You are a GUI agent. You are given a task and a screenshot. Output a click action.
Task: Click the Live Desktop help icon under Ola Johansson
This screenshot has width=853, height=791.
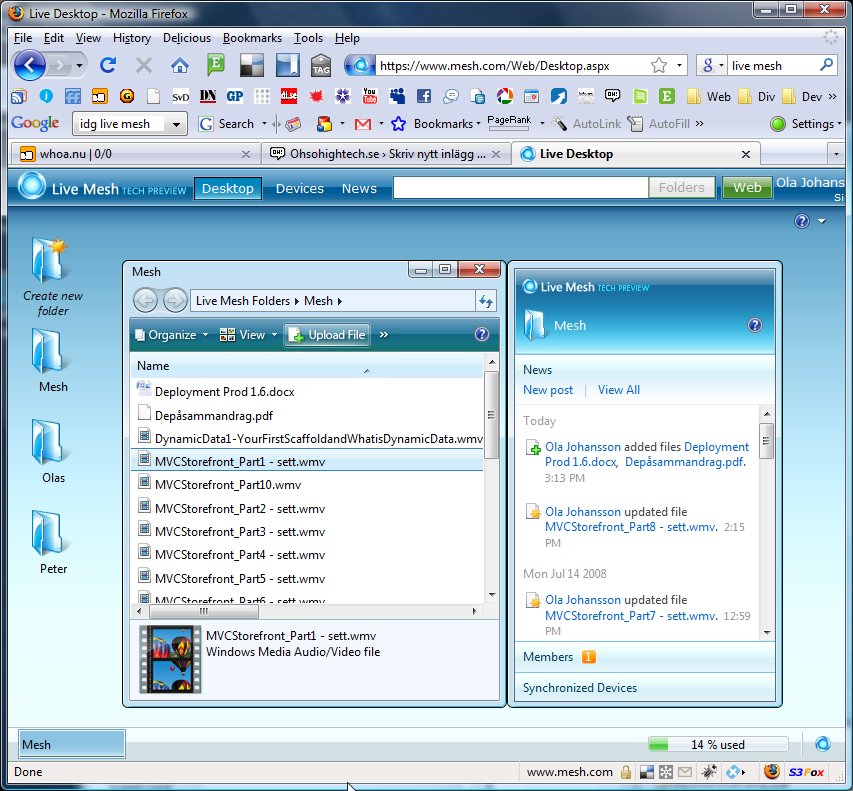click(x=802, y=221)
